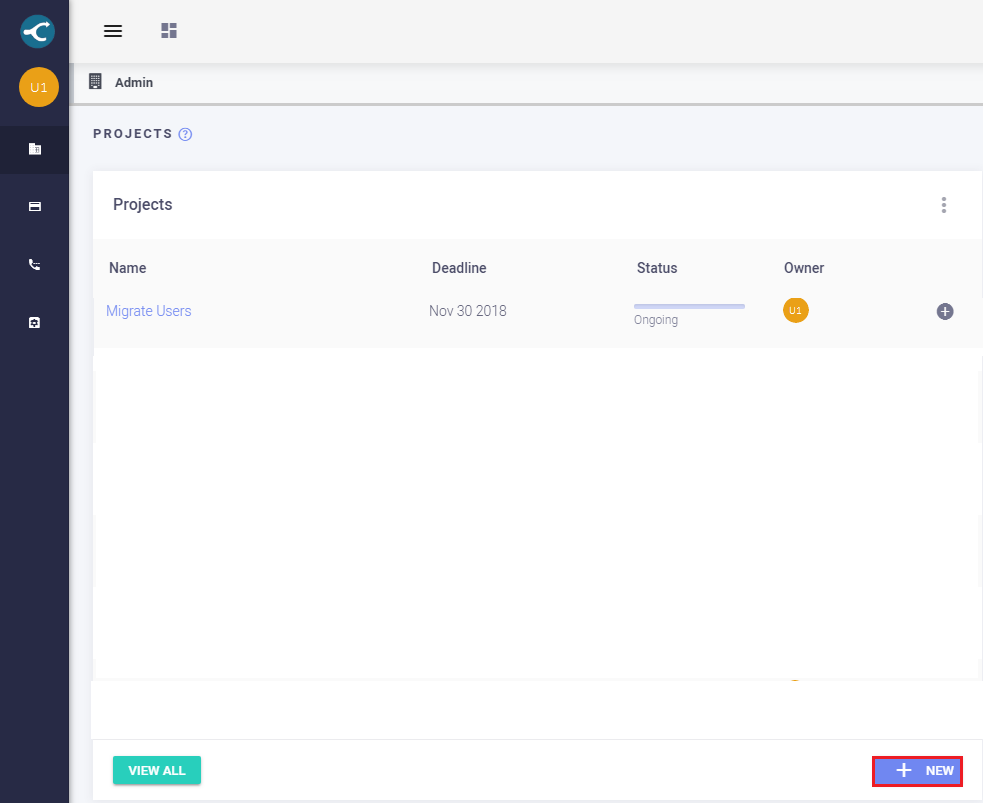Open the Projects card three-dot menu
Image resolution: width=983 pixels, height=803 pixels.
[x=943, y=205]
